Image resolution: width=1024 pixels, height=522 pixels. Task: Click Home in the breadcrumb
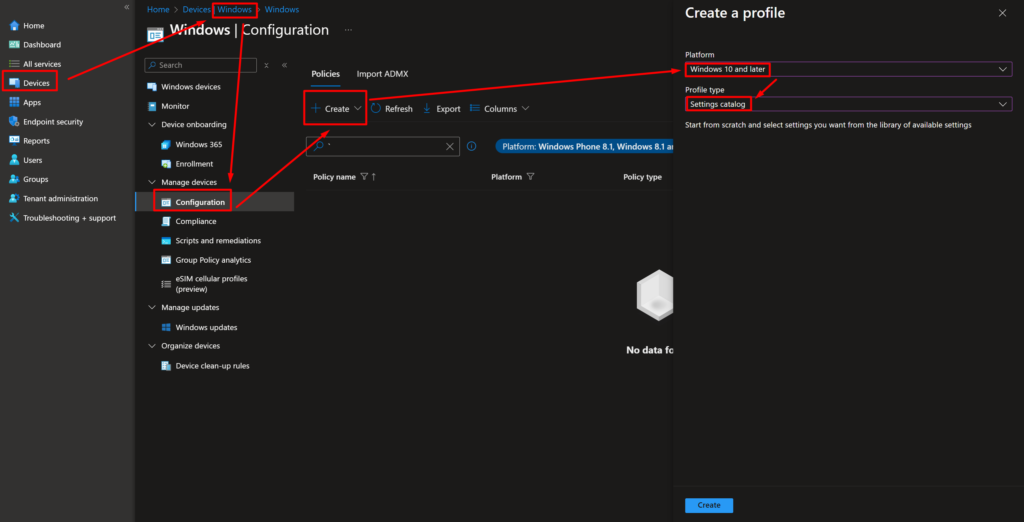[x=158, y=10]
